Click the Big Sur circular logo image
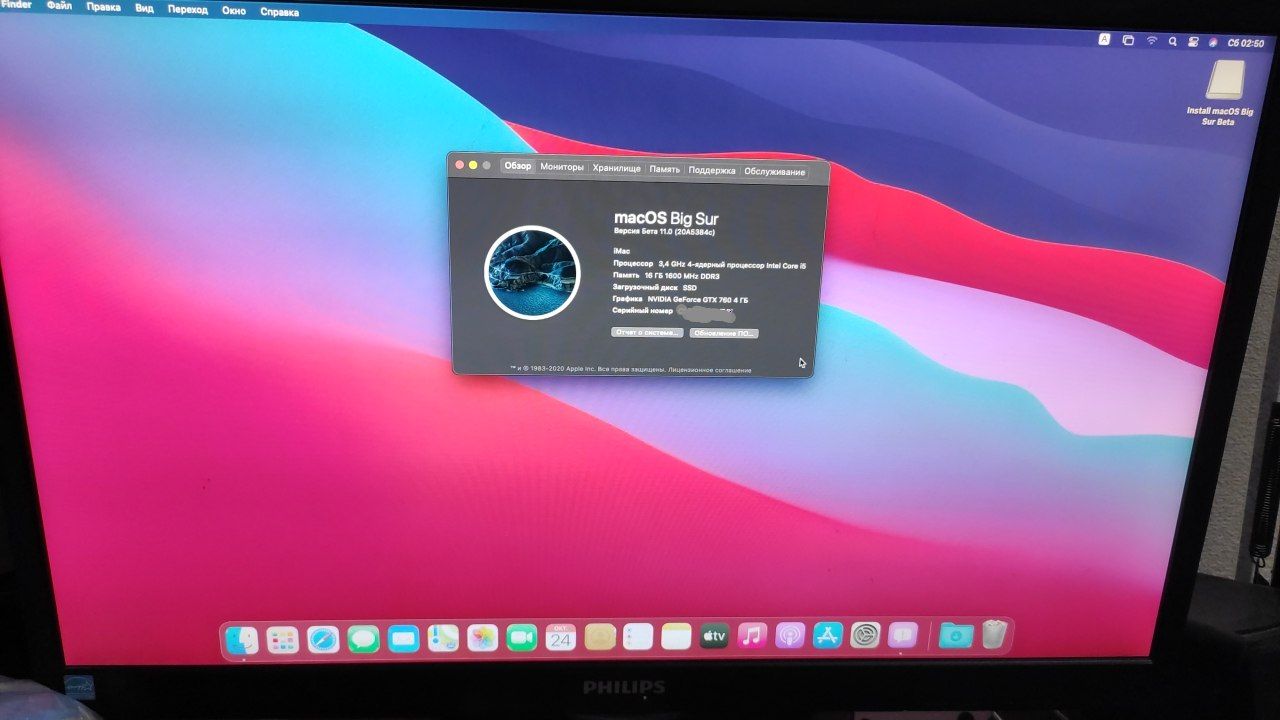The width and height of the screenshot is (1280, 720). 532,272
